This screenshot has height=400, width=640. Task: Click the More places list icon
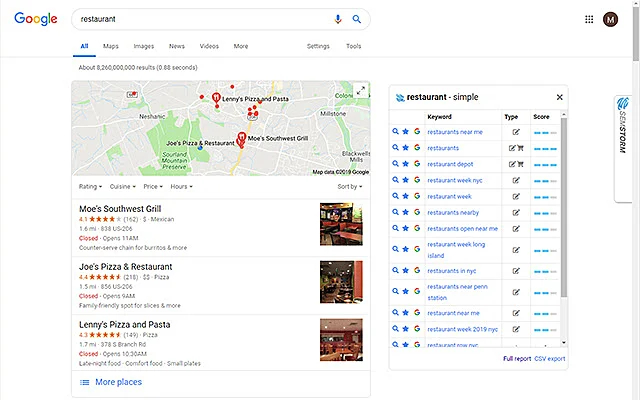(84, 382)
